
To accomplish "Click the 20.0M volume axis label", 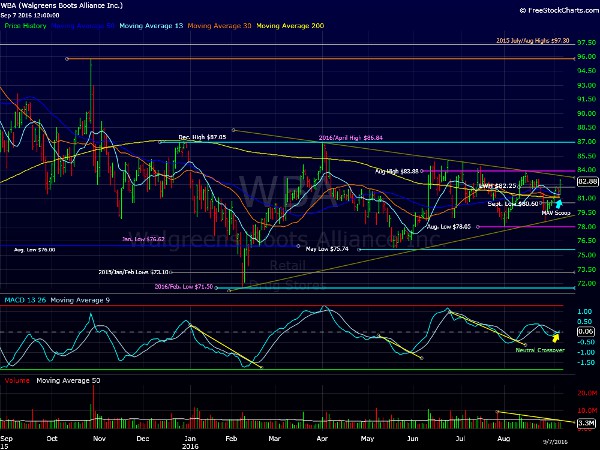I will coord(587,393).
